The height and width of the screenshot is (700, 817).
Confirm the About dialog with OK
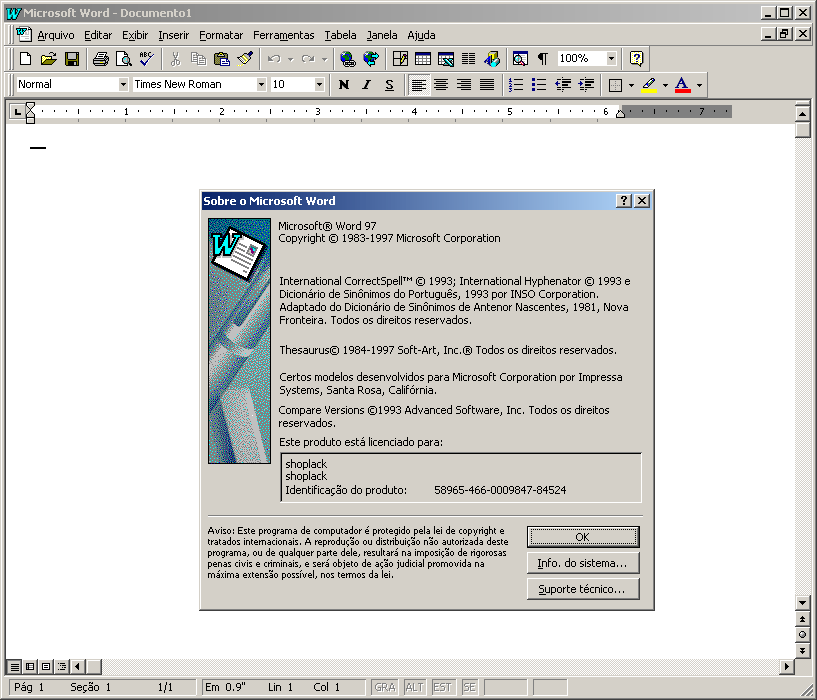[583, 537]
